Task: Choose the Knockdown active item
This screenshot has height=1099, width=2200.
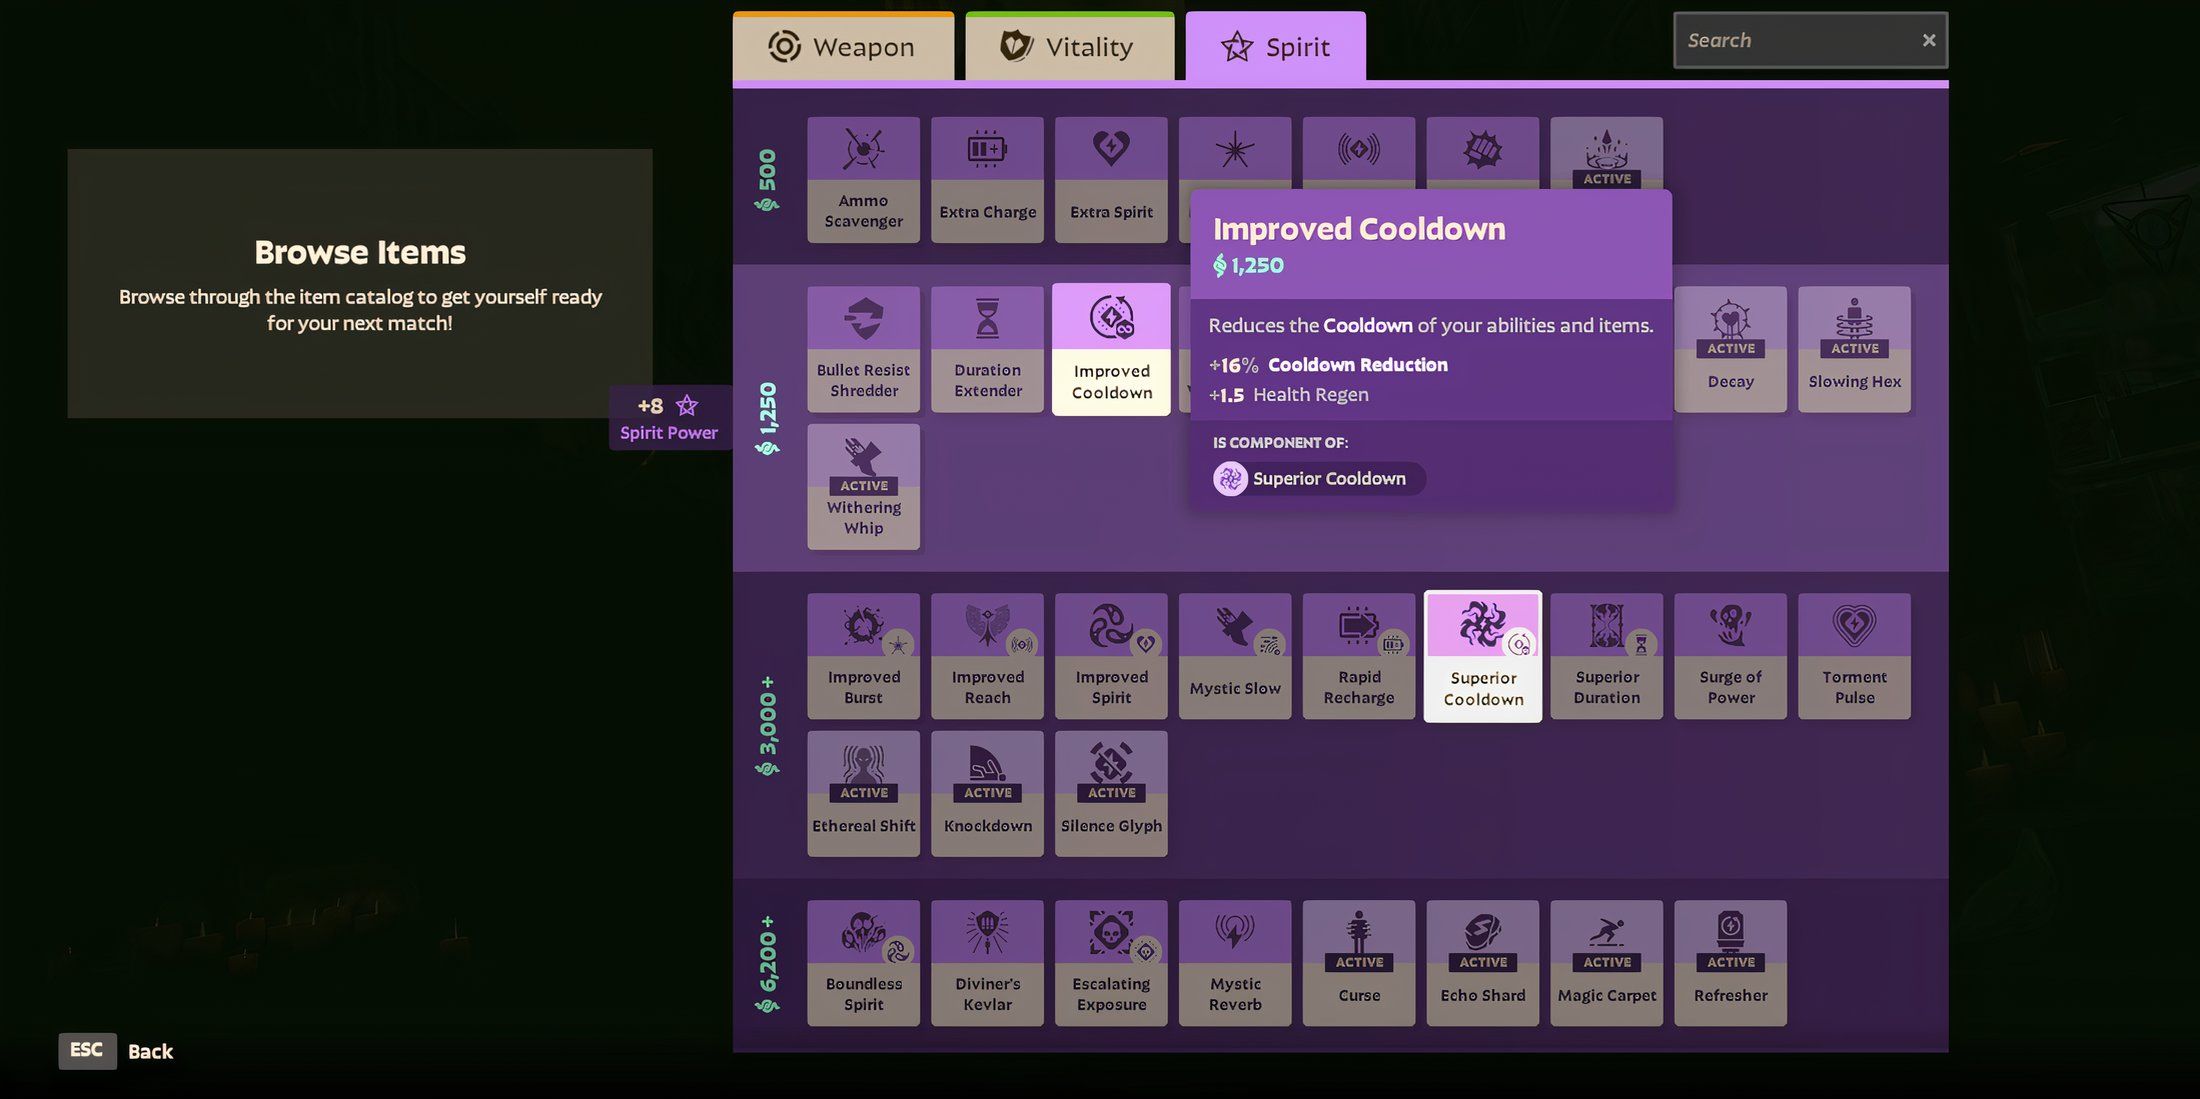Action: pyautogui.click(x=987, y=794)
